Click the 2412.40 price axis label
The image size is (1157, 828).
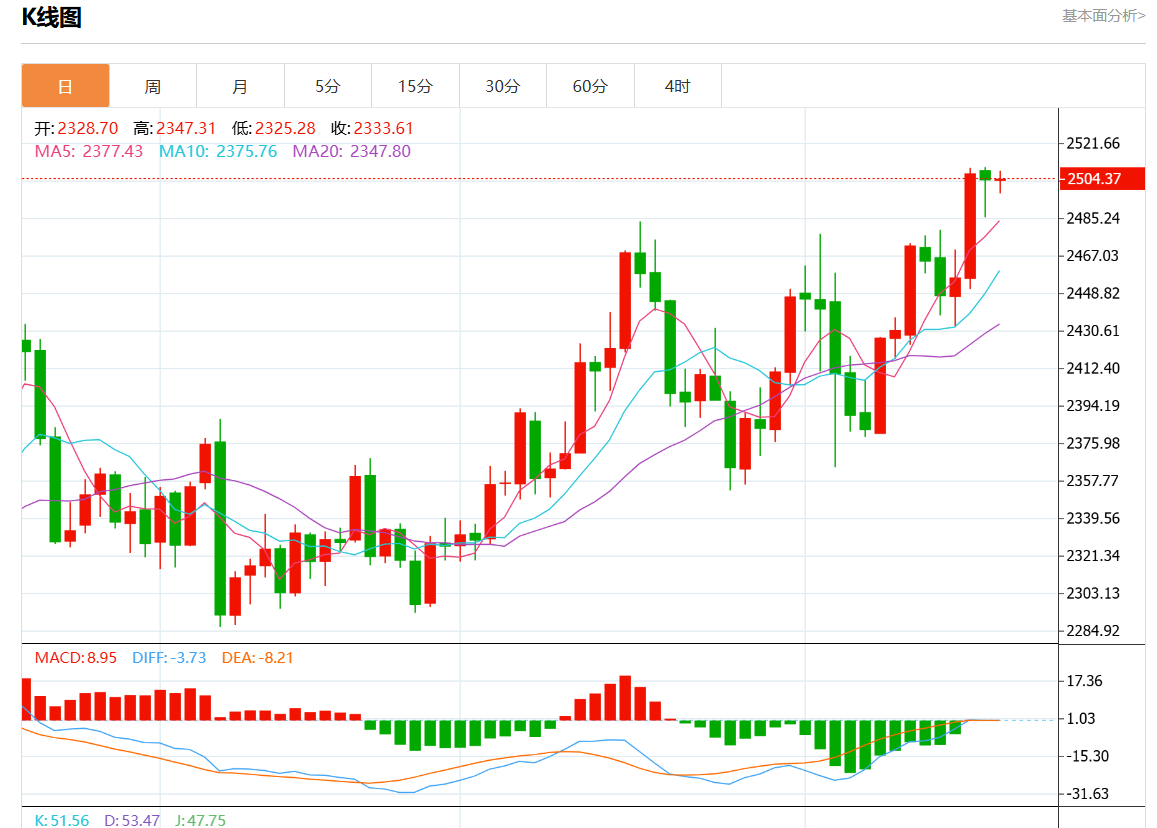pos(1093,368)
